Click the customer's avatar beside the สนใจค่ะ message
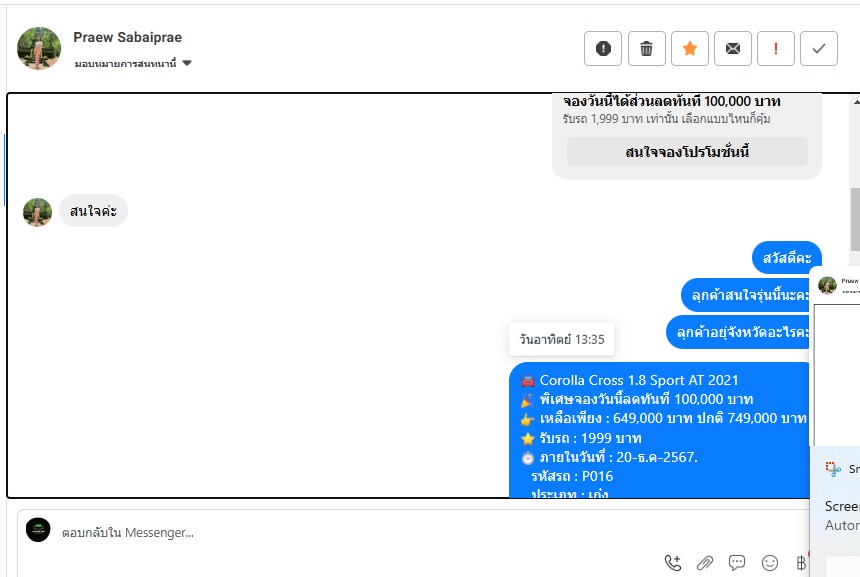This screenshot has width=860, height=577. pyautogui.click(x=37, y=212)
